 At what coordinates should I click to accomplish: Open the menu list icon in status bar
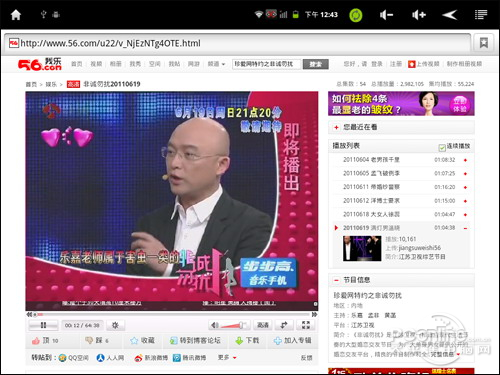[x=481, y=15]
